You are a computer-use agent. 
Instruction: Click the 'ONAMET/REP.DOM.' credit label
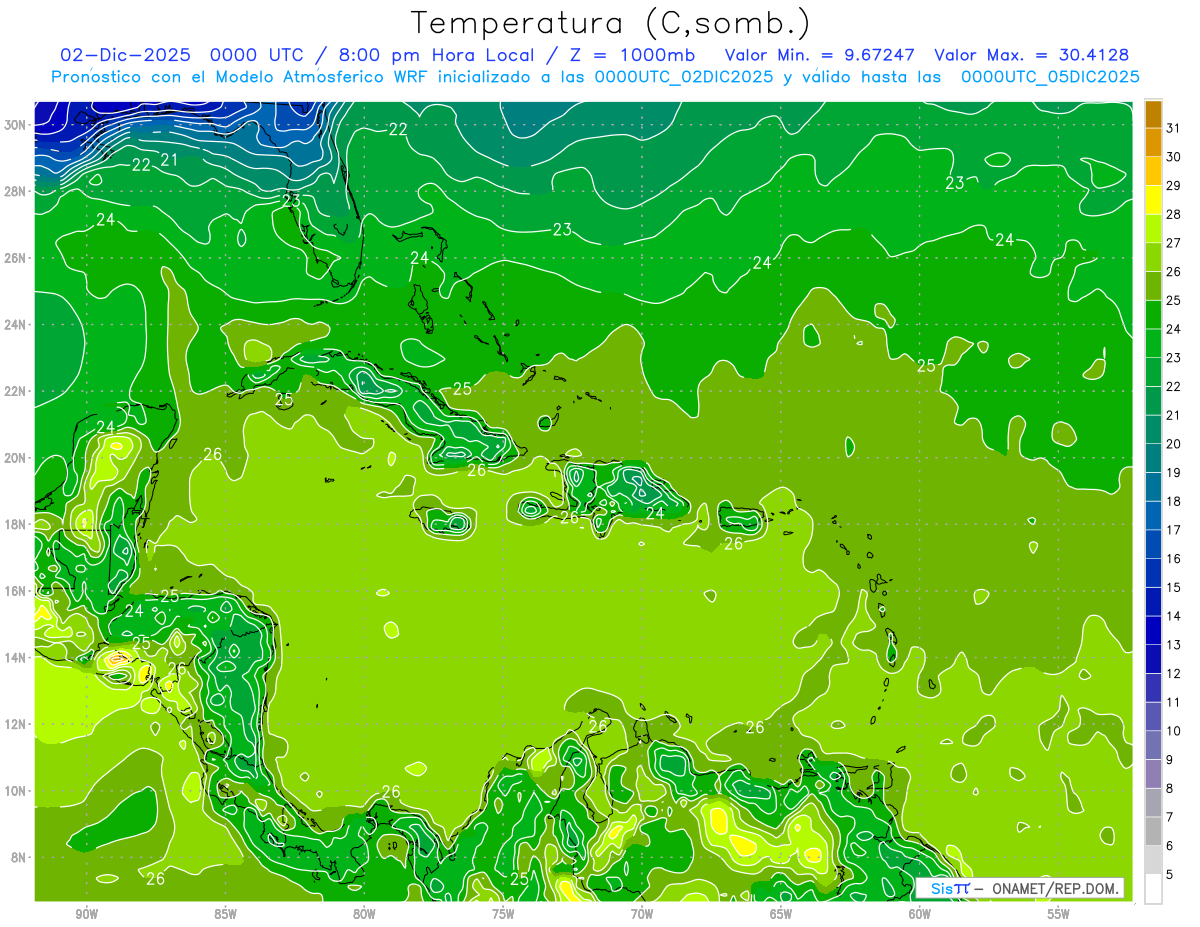pos(1055,888)
